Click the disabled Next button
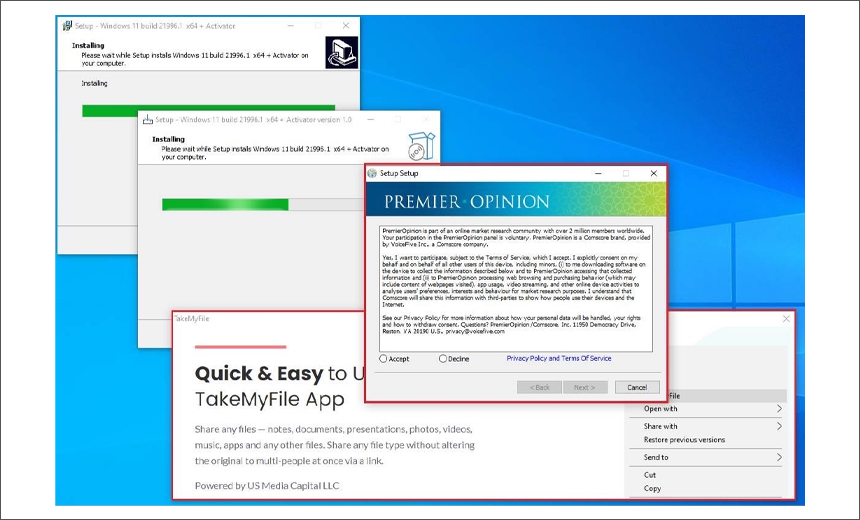860x520 pixels. pyautogui.click(x=585, y=387)
